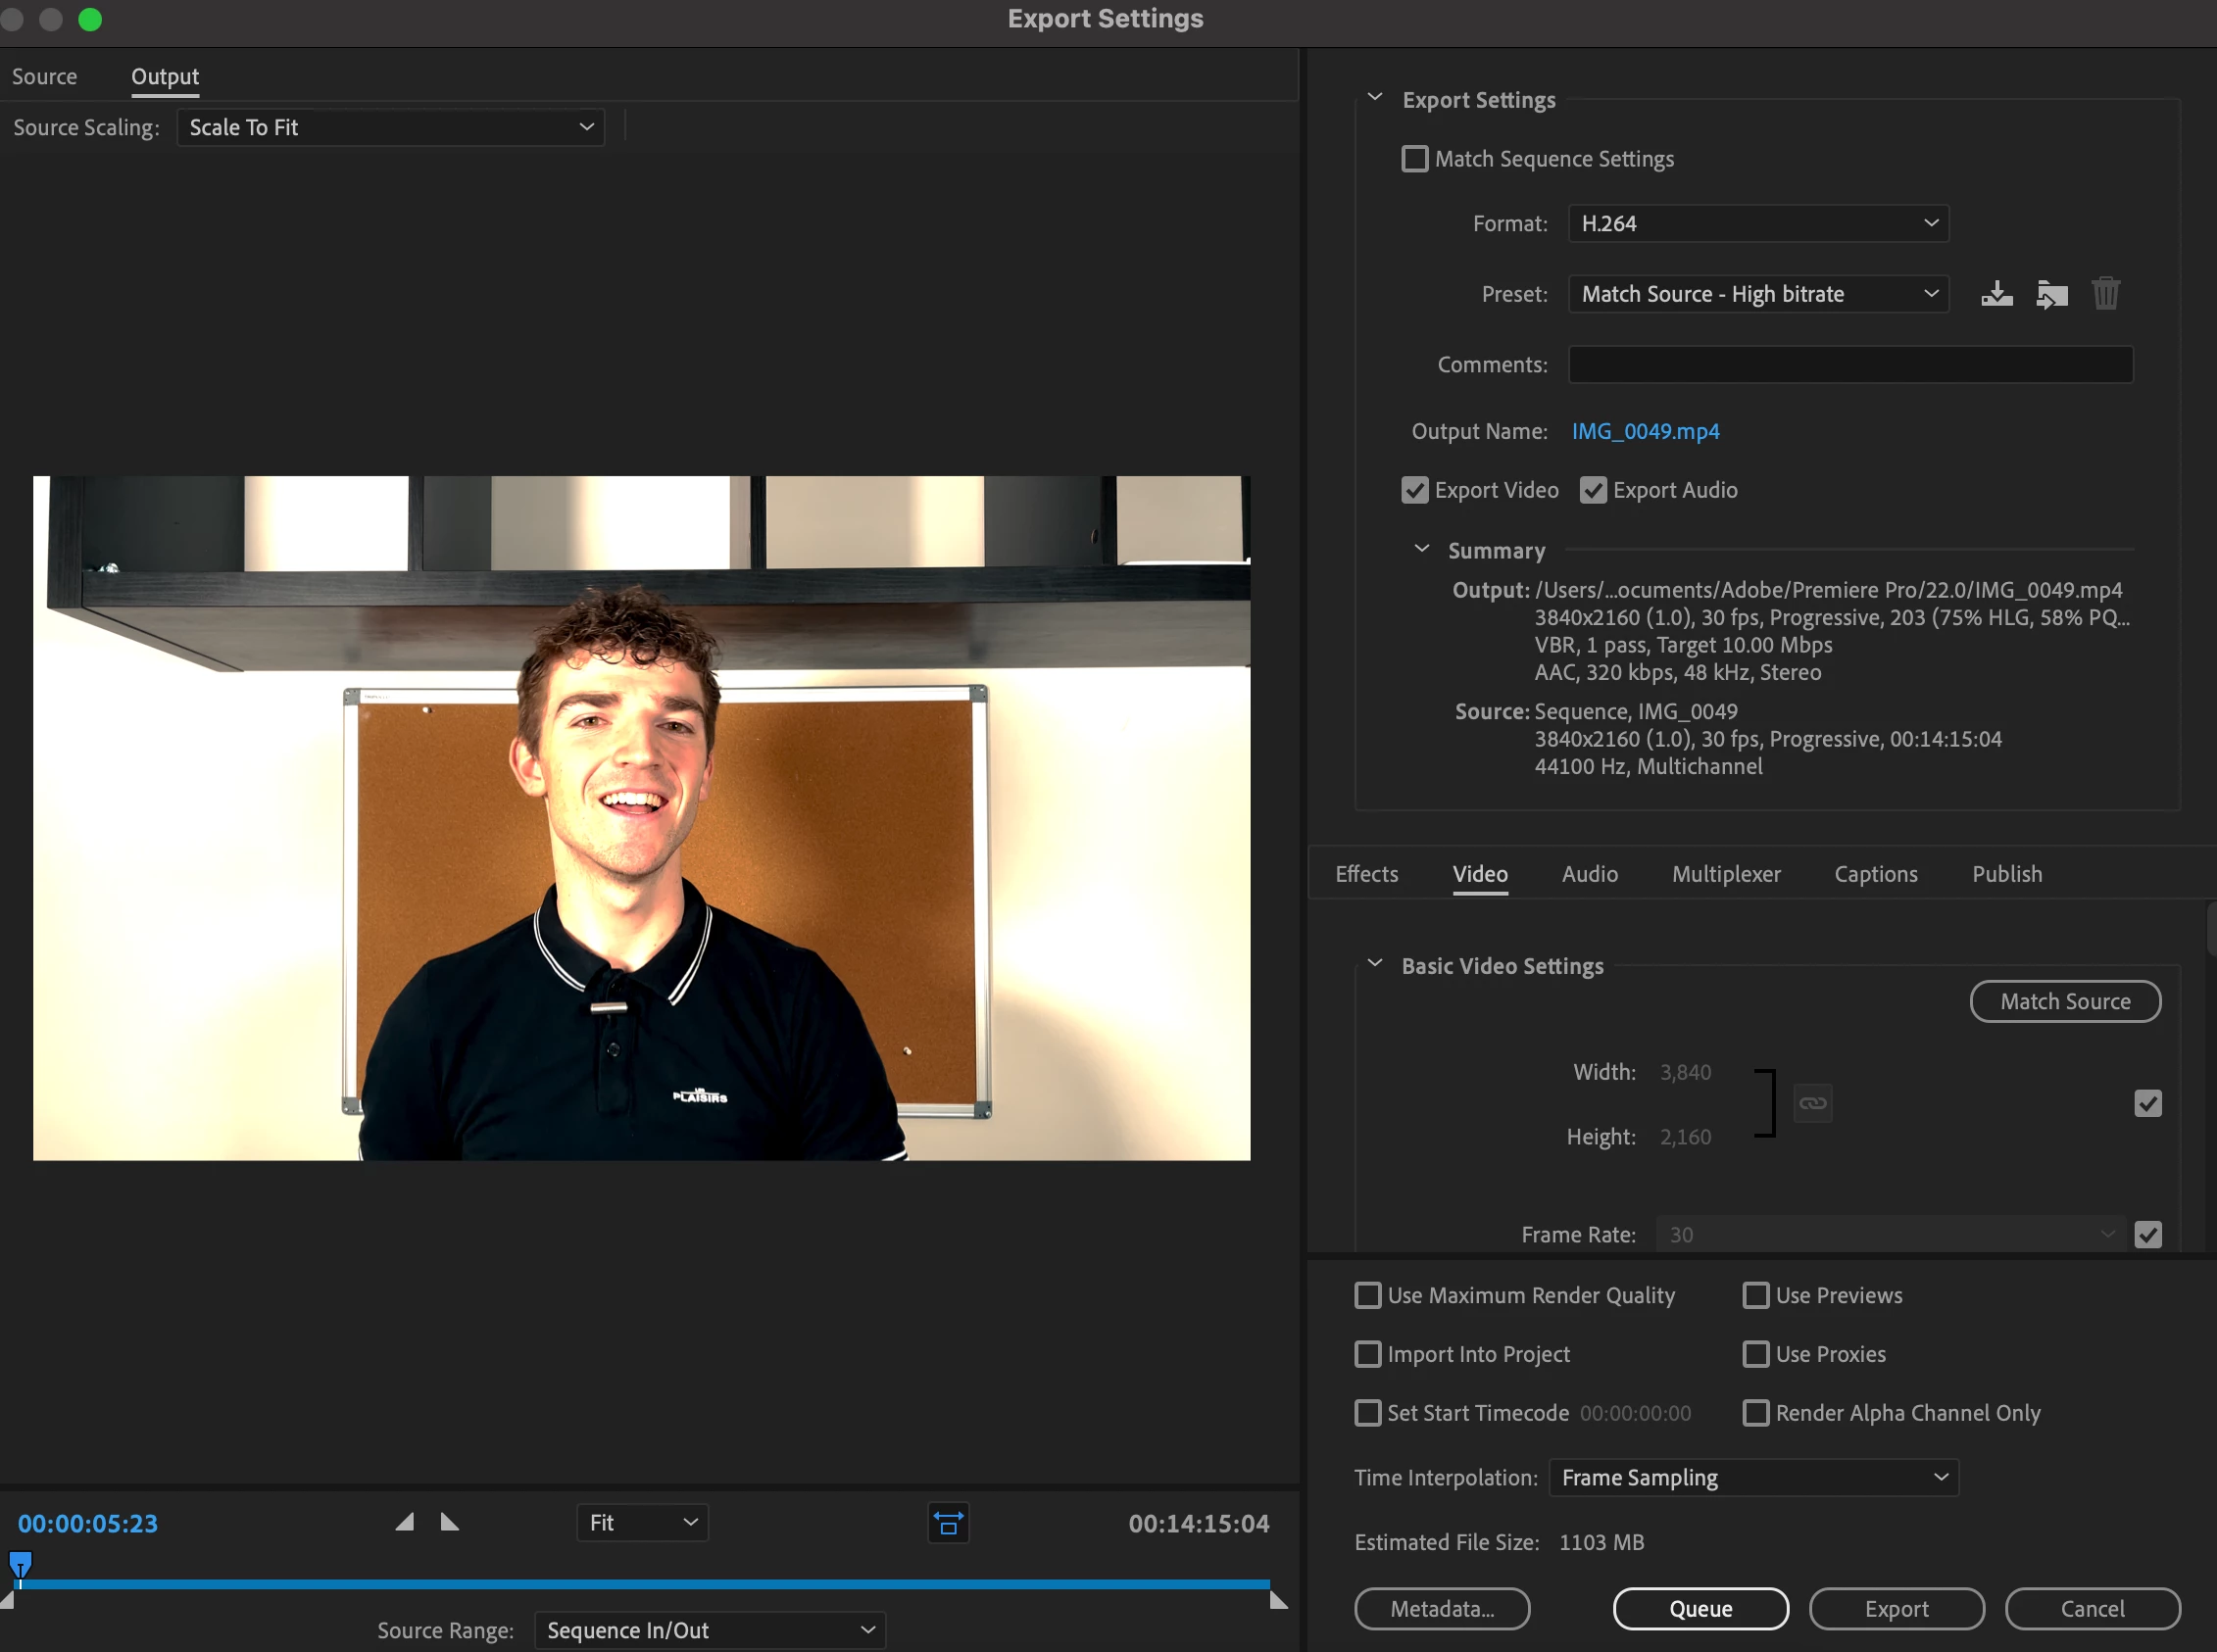
Task: Click the Set Out Point triangle icon
Action: click(x=450, y=1522)
